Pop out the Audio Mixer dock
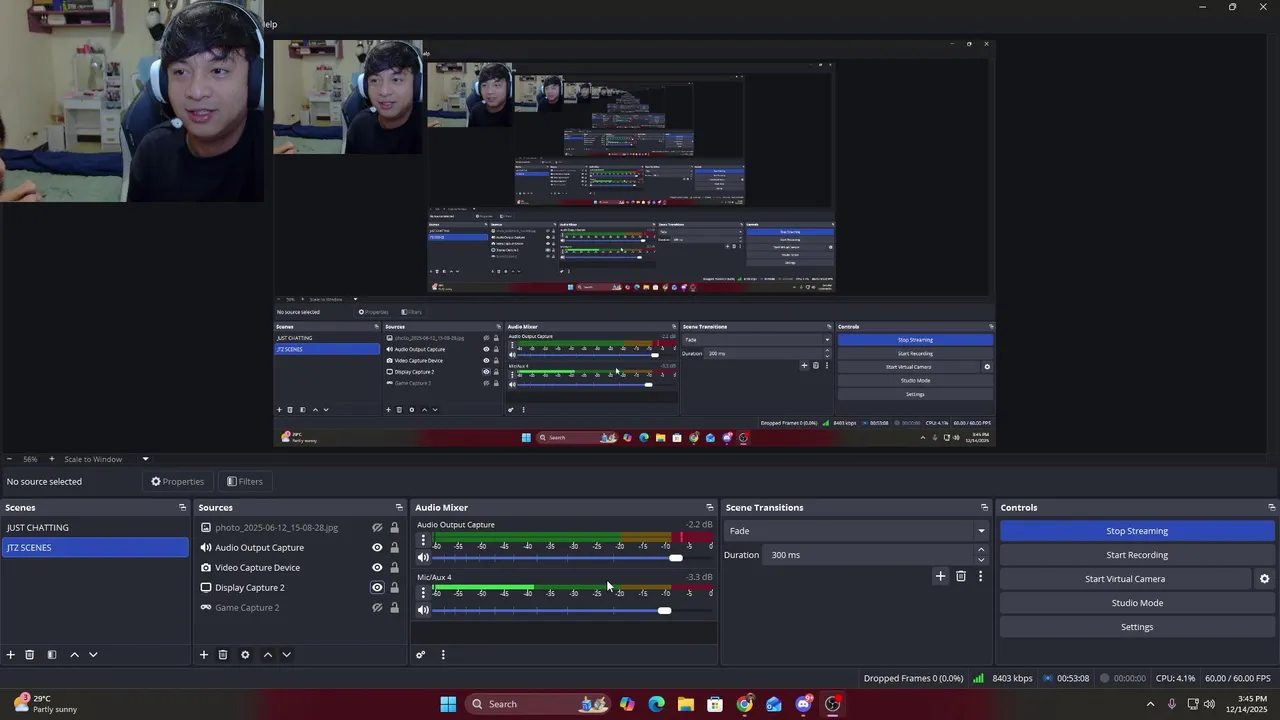This screenshot has width=1280, height=720. (x=710, y=508)
